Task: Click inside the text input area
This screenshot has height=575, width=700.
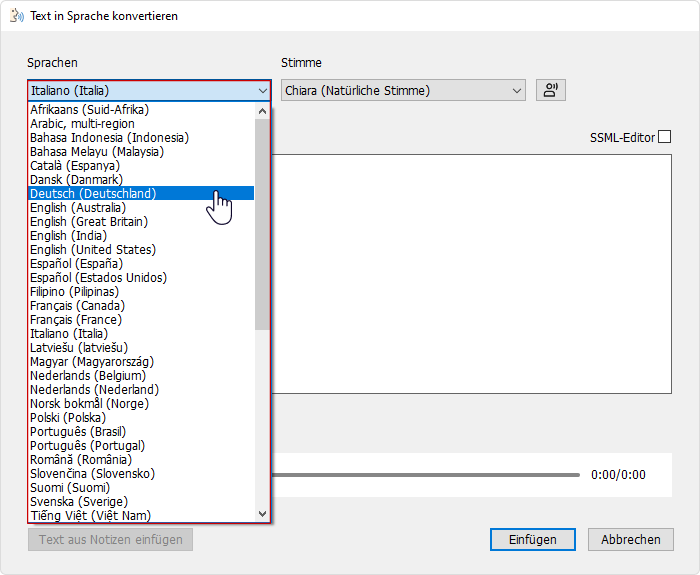Action: coord(470,270)
